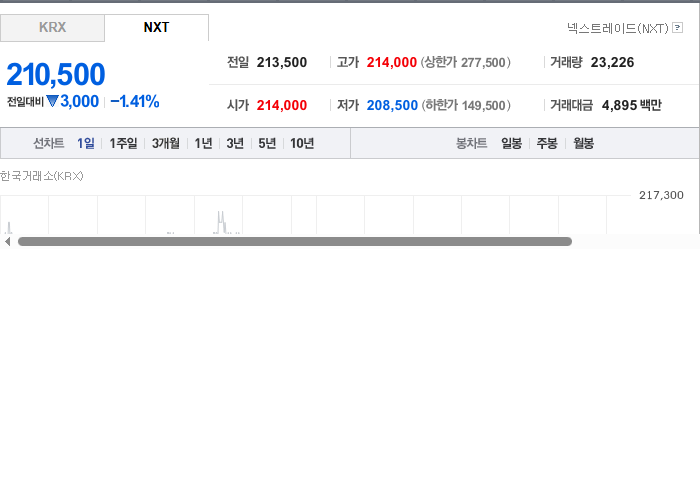Viewport: 700px width, 490px height.
Task: Click the upper limit text 상한가 277,500
Action: [465, 62]
